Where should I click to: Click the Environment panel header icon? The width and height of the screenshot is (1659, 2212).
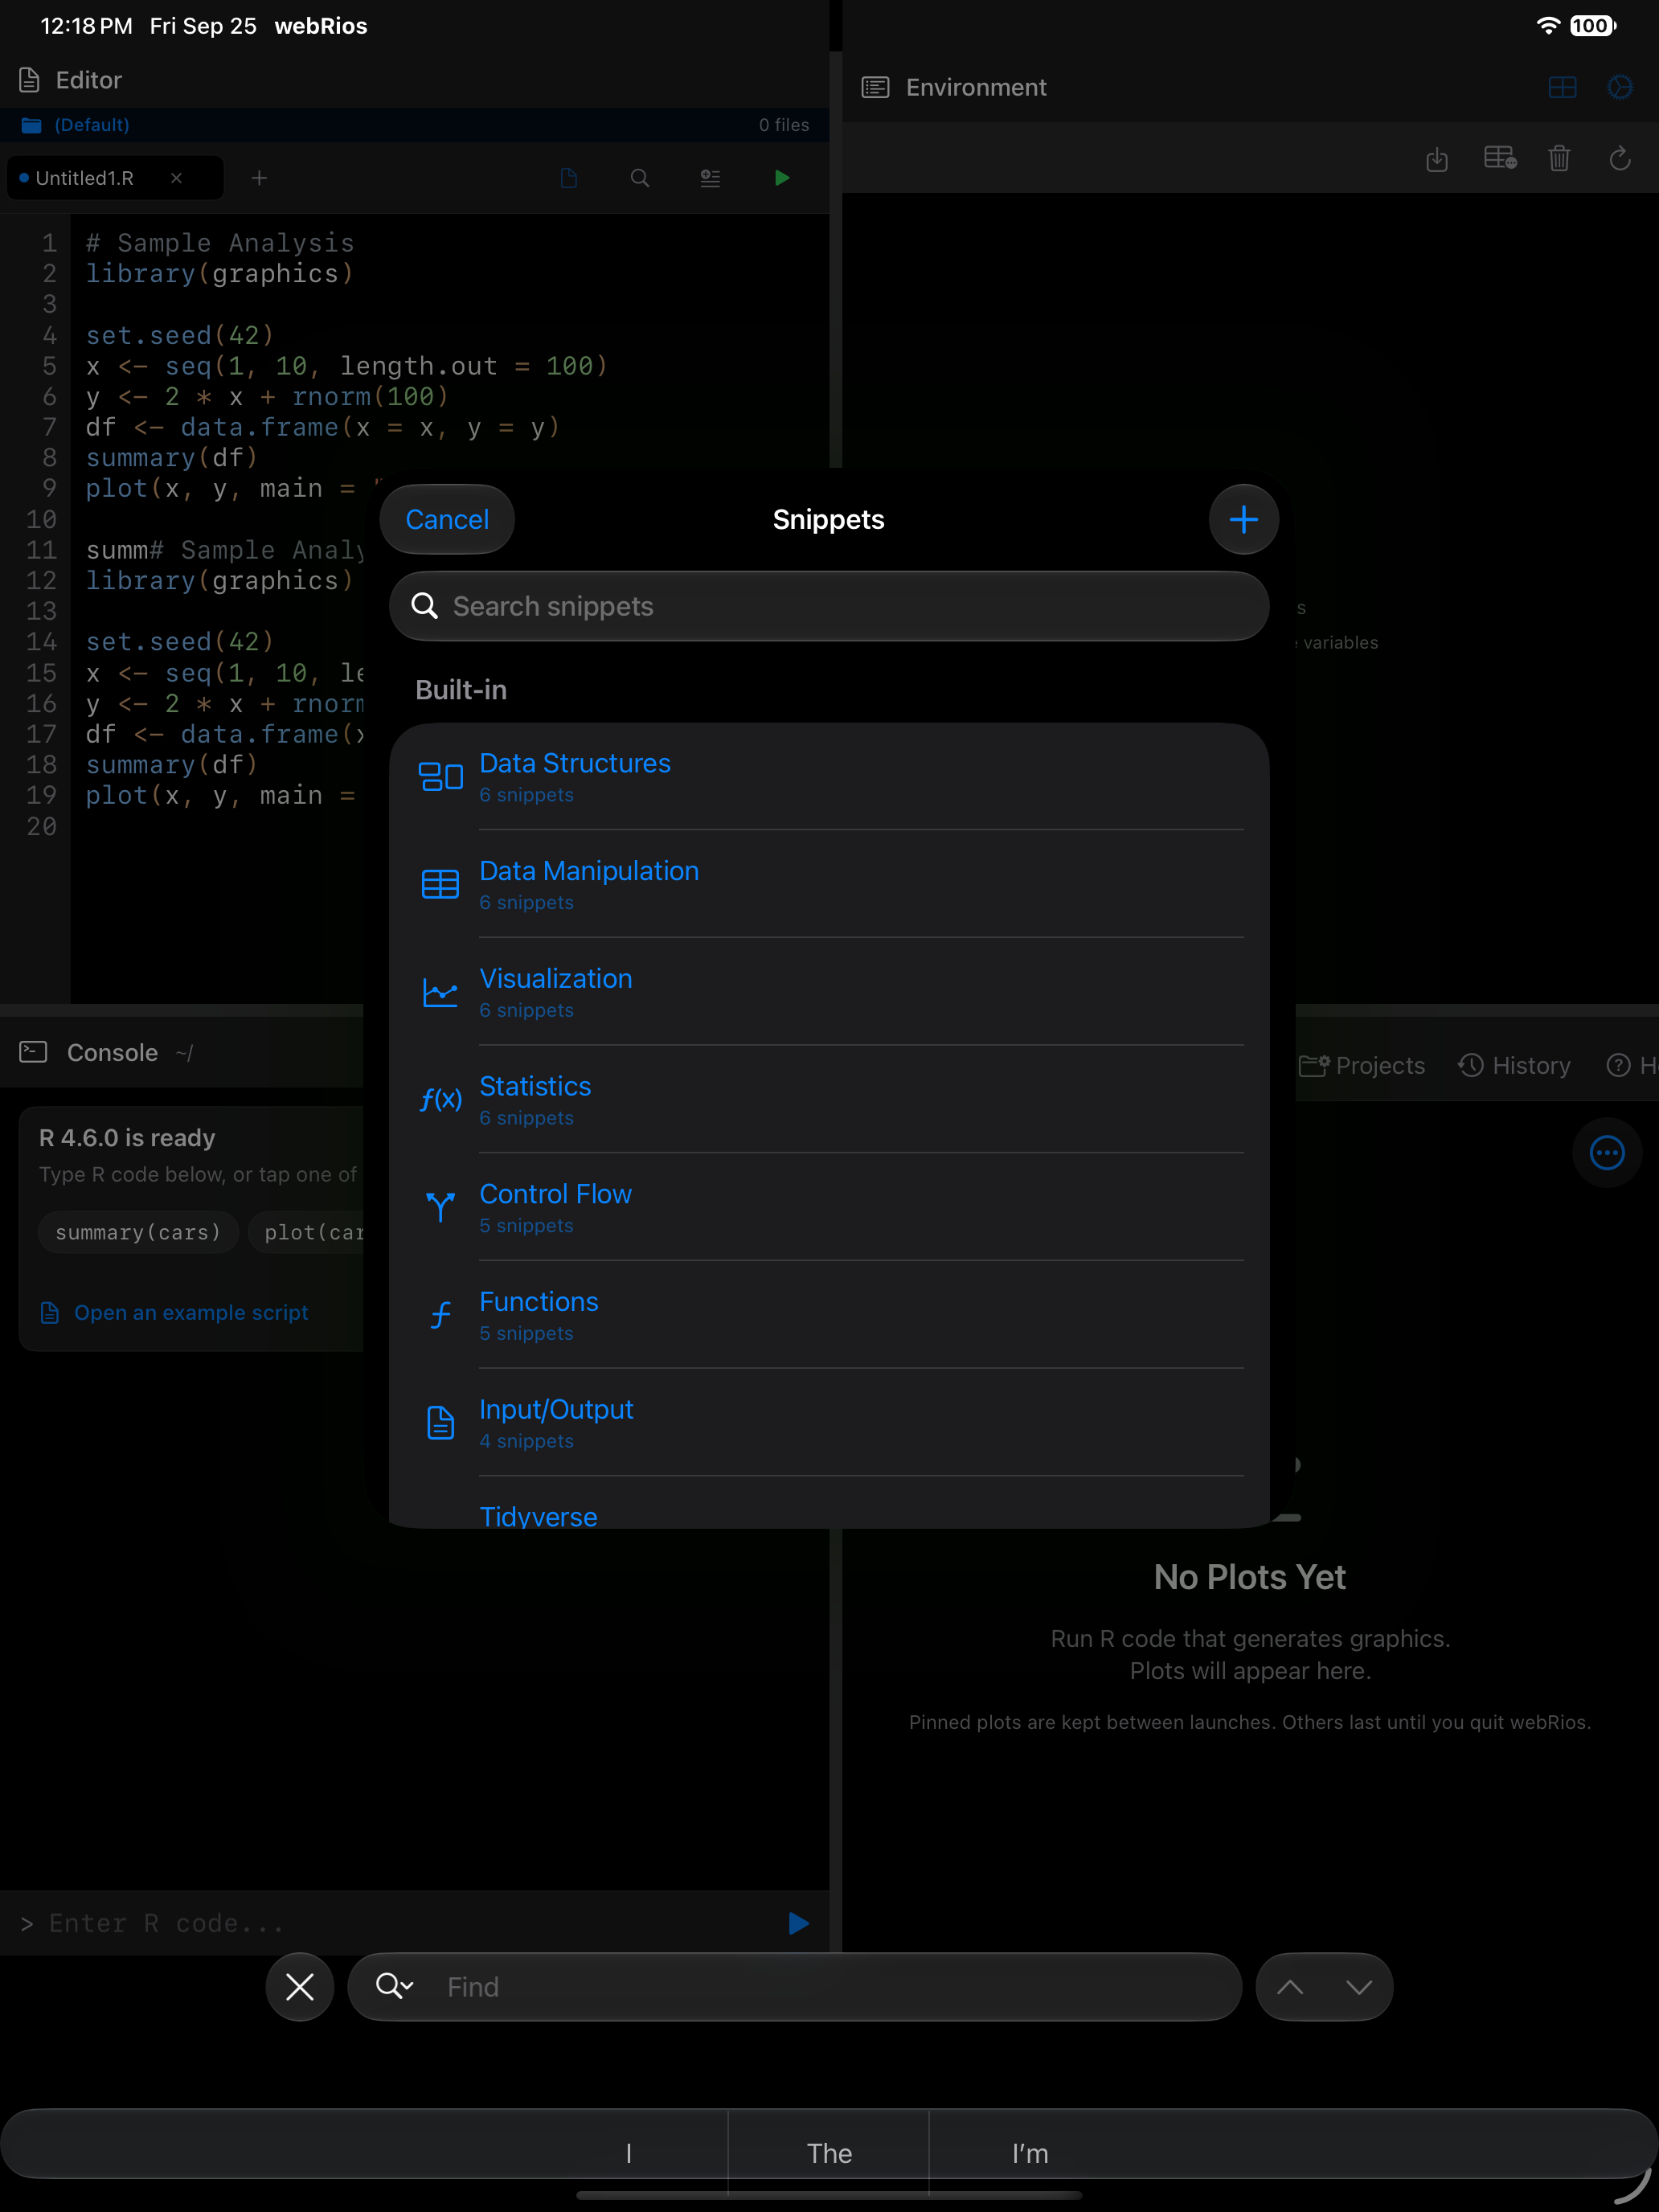tap(875, 88)
